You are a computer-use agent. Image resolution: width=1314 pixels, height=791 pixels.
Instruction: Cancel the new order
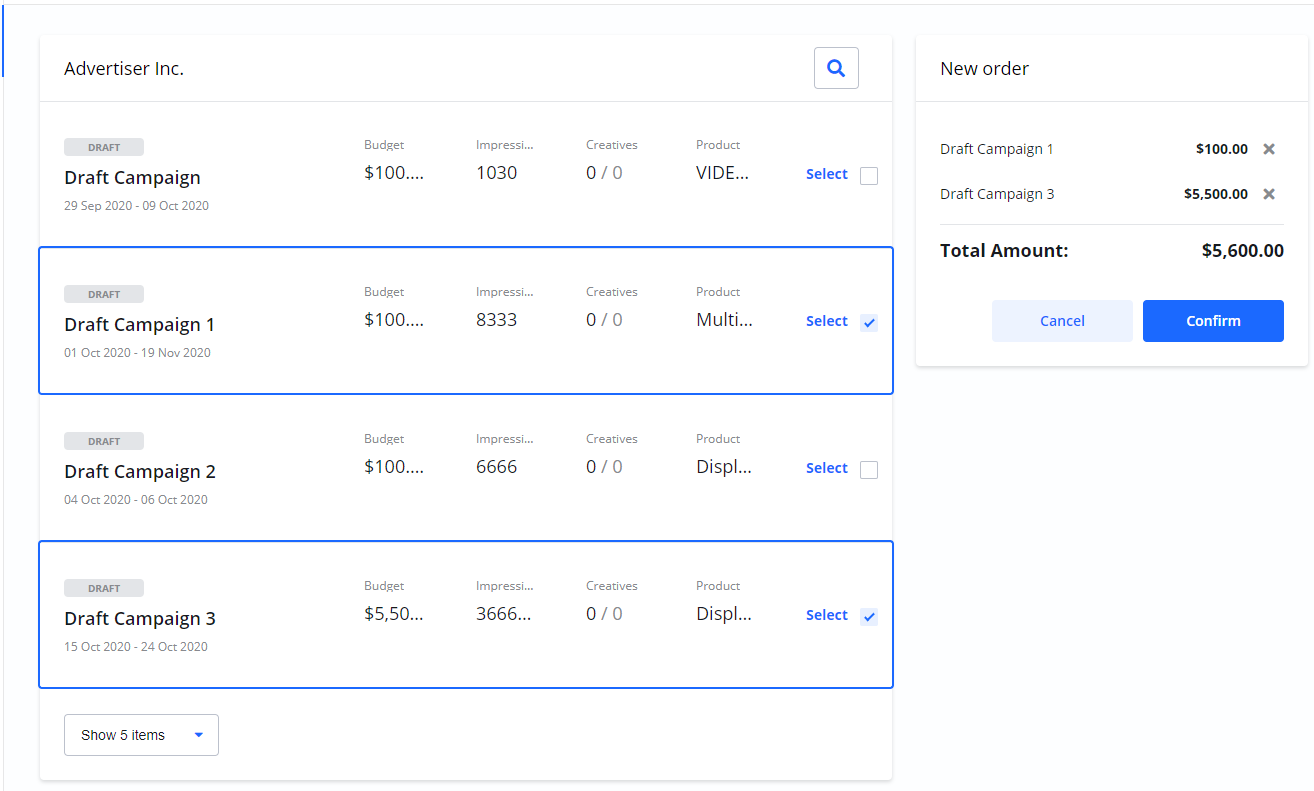click(x=1062, y=321)
